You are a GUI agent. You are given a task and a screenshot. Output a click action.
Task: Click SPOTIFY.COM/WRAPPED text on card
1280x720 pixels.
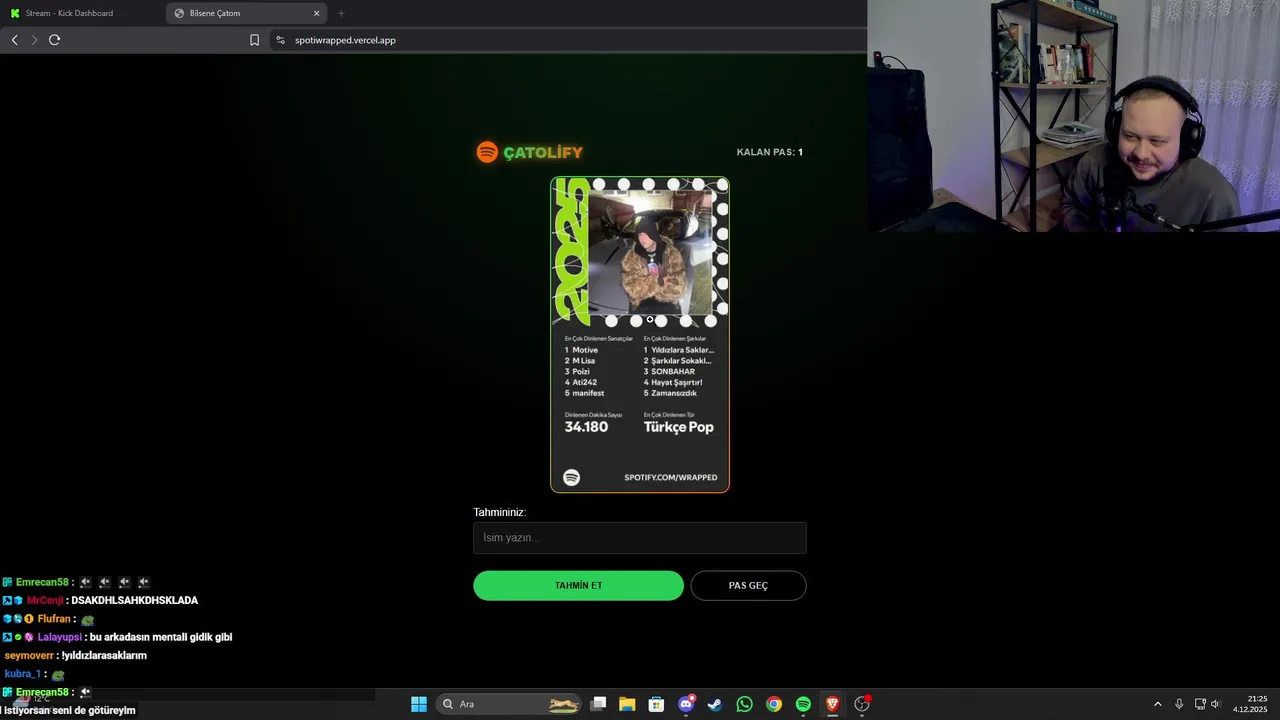coord(671,478)
